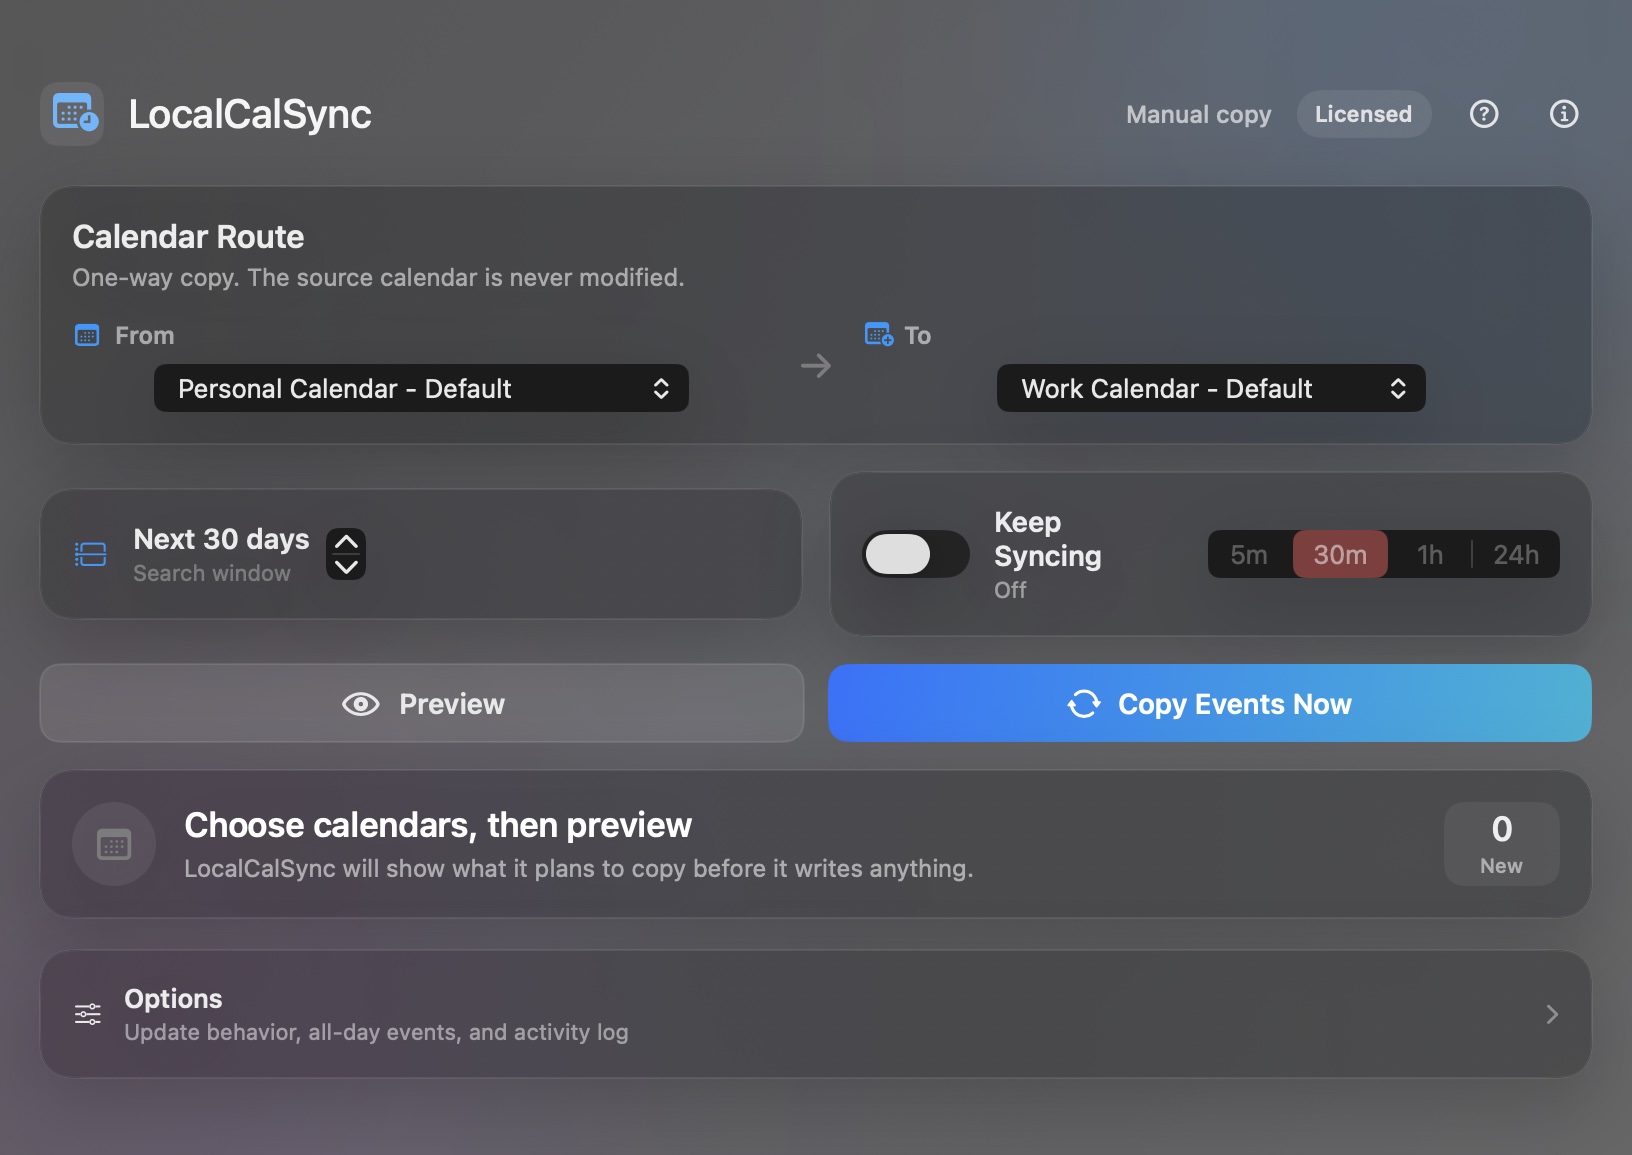
Task: Click the From label text
Action: coord(145,336)
